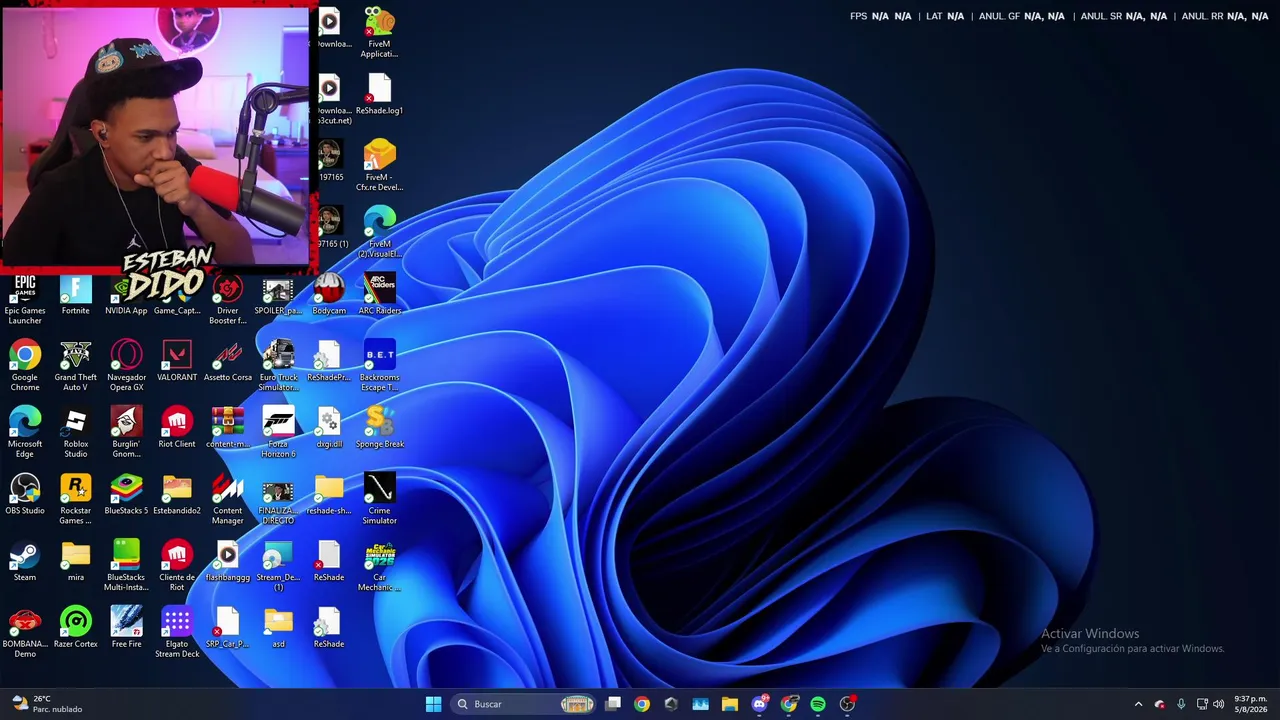
Task: Select the SPOILER_pa... video file
Action: pyautogui.click(x=278, y=295)
